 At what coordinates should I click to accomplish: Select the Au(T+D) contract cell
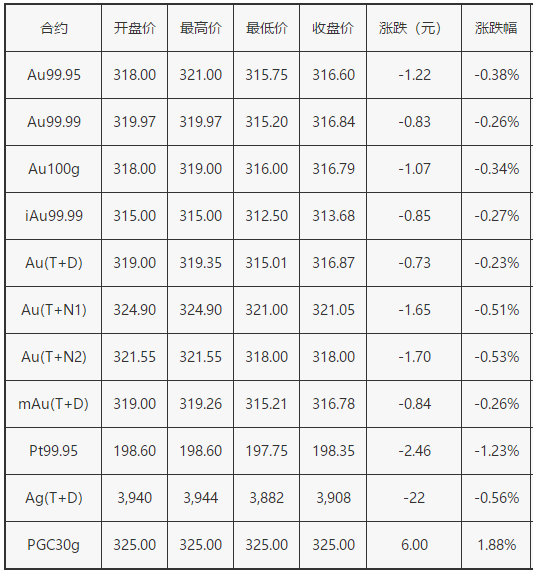54,263
